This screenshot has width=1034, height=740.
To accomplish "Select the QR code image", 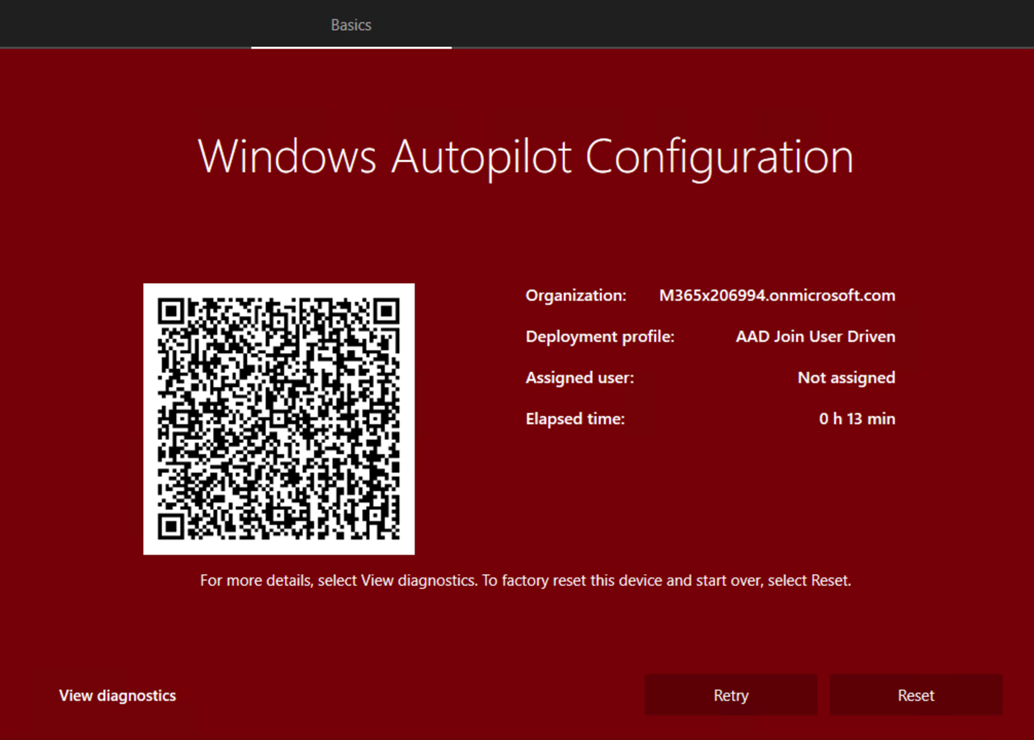I will [279, 419].
